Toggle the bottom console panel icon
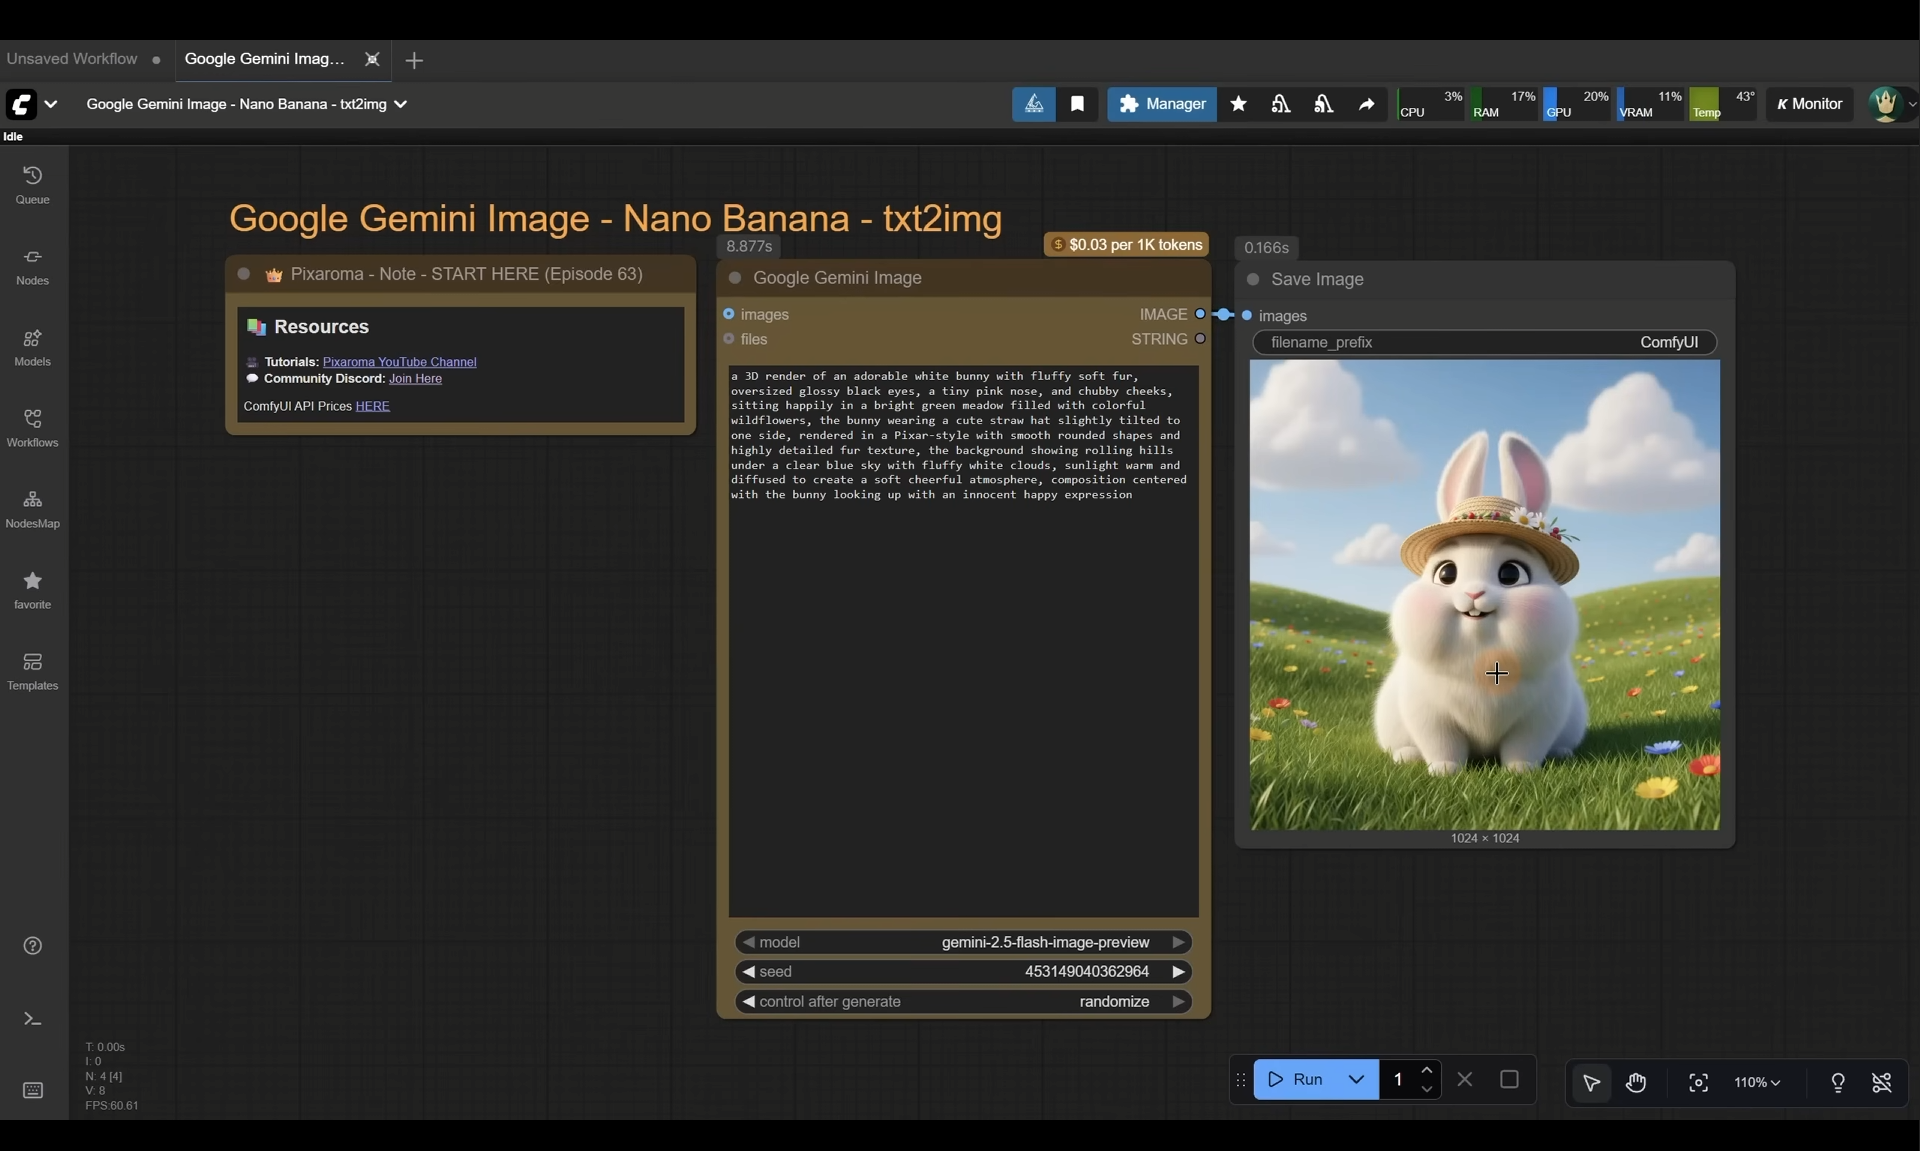 click(32, 1019)
